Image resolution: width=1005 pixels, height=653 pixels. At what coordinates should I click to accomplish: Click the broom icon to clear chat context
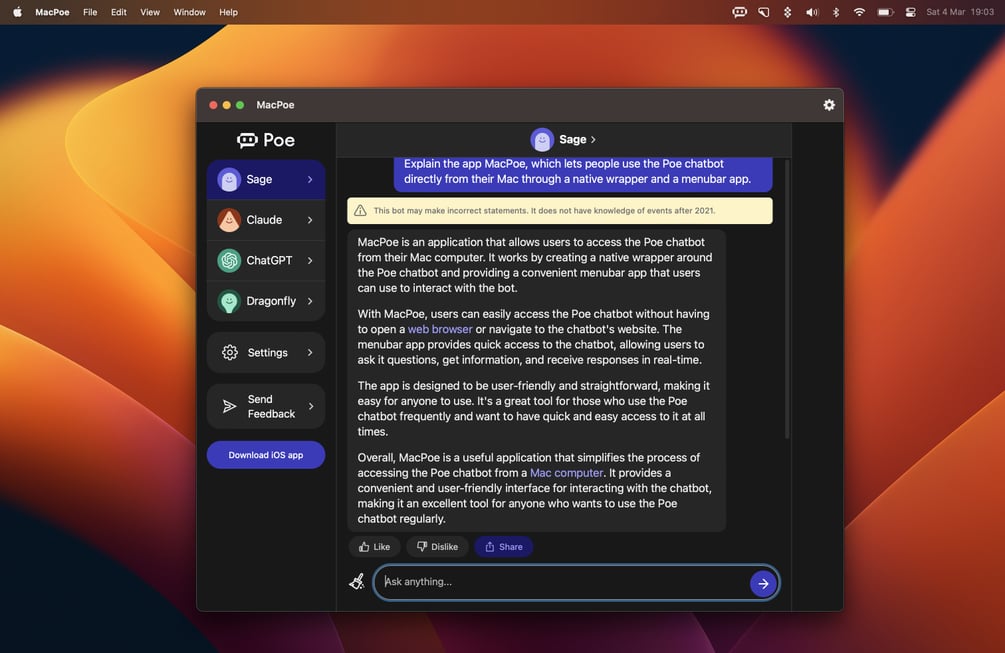(x=357, y=581)
